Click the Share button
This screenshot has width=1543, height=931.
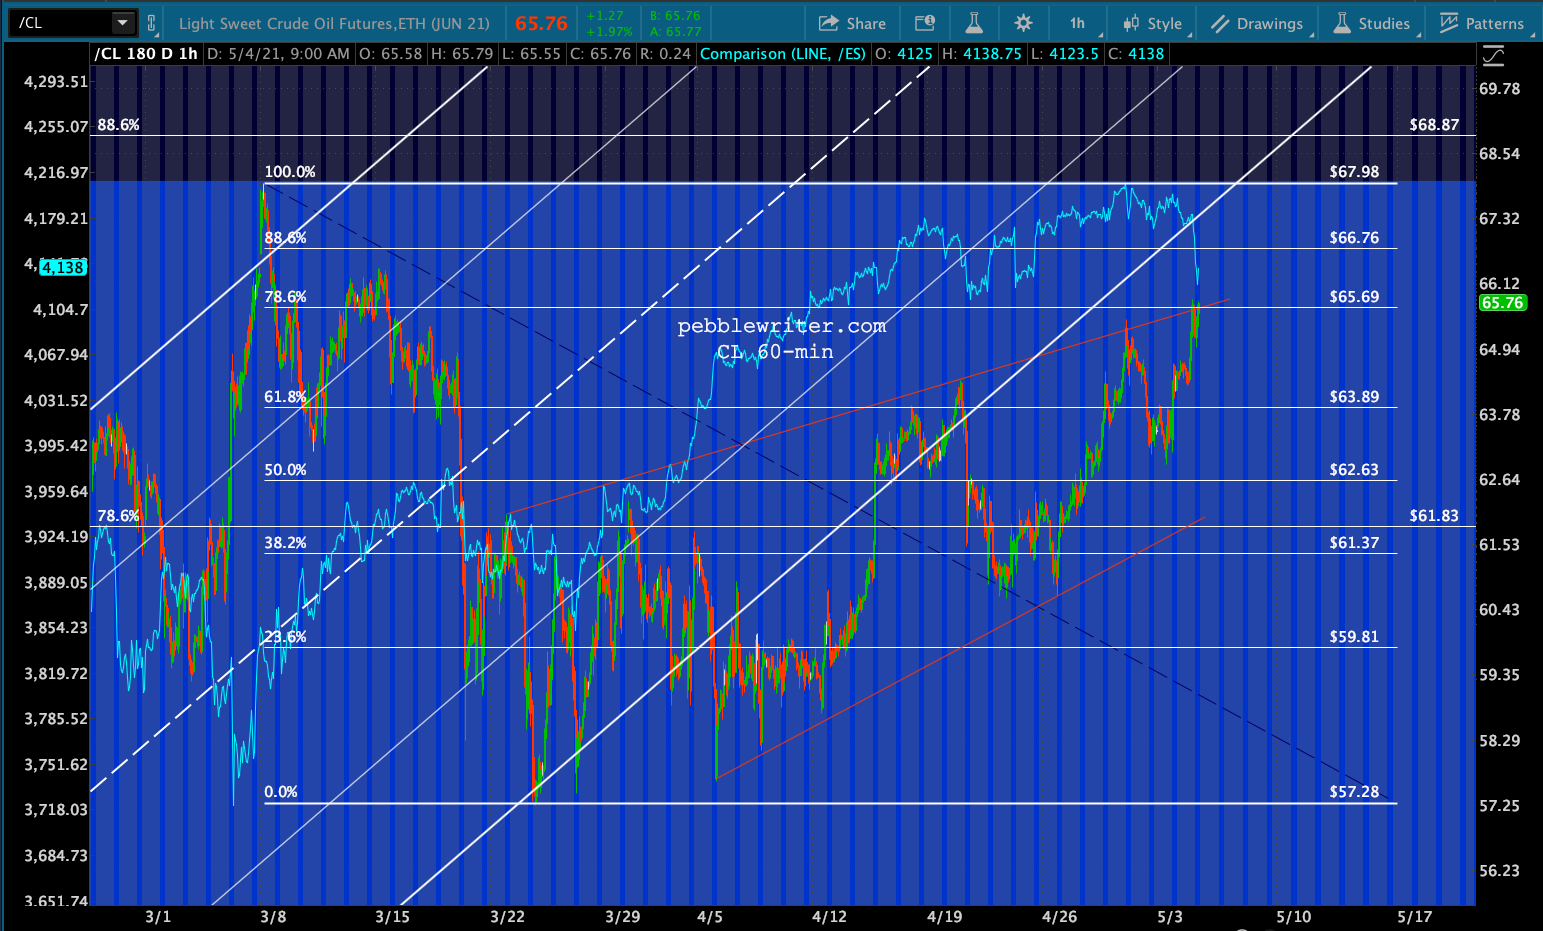click(x=853, y=23)
